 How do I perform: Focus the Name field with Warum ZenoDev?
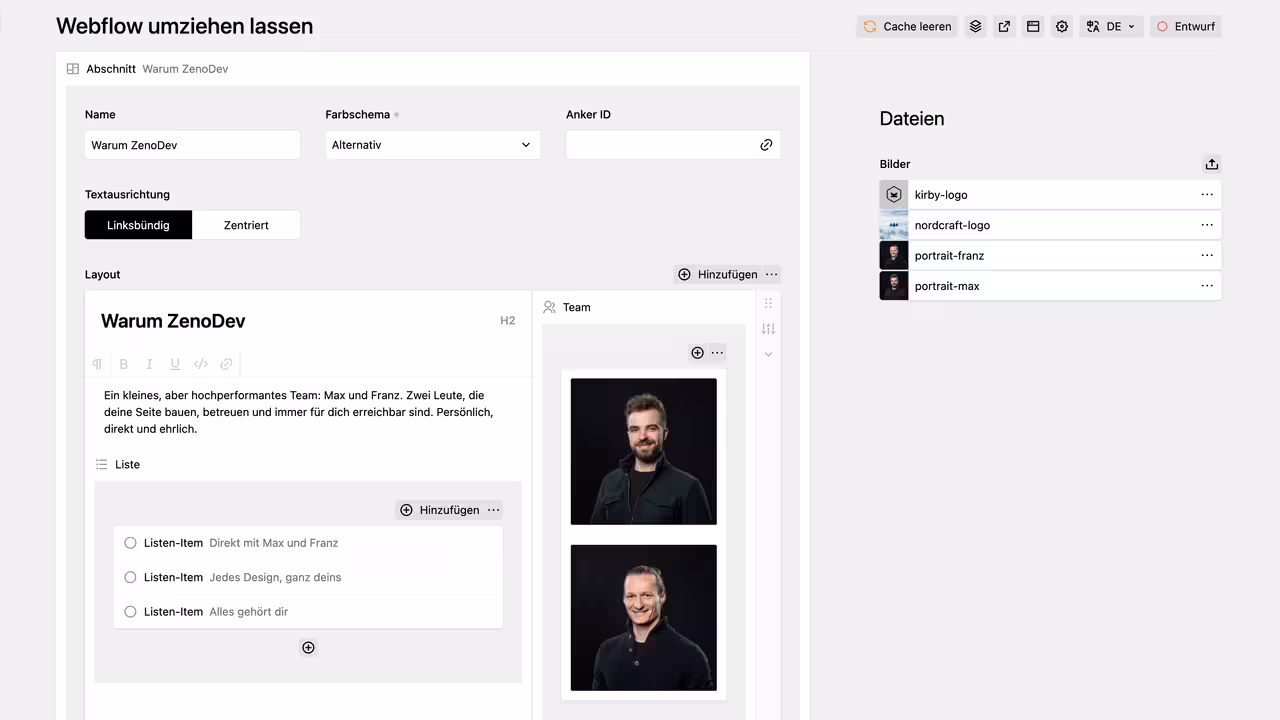tap(192, 145)
